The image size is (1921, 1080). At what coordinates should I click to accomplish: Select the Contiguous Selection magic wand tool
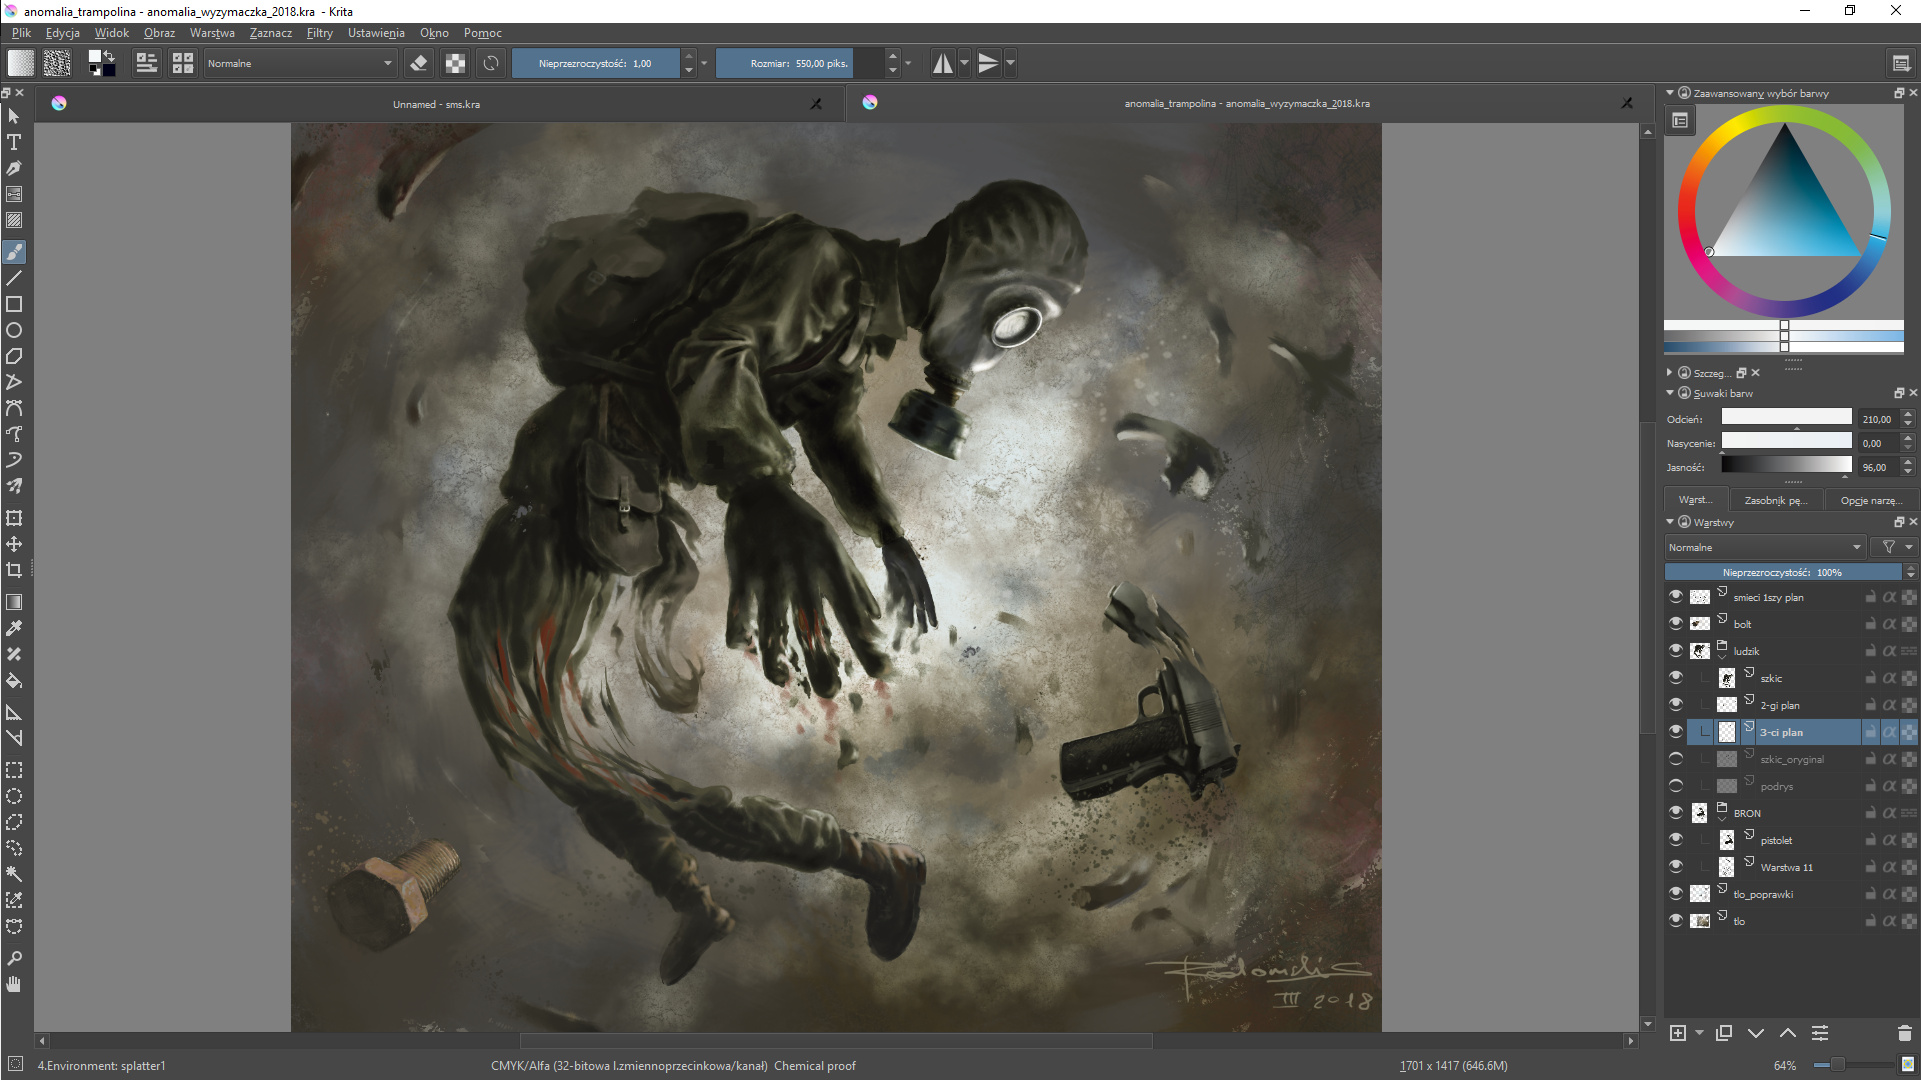tap(14, 874)
